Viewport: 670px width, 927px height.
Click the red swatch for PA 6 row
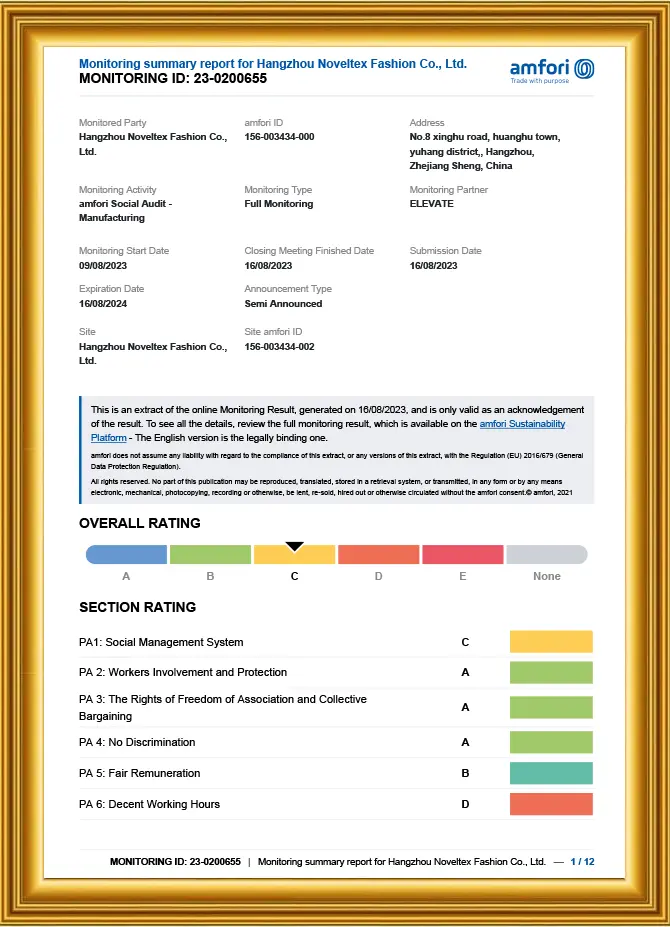pos(551,804)
